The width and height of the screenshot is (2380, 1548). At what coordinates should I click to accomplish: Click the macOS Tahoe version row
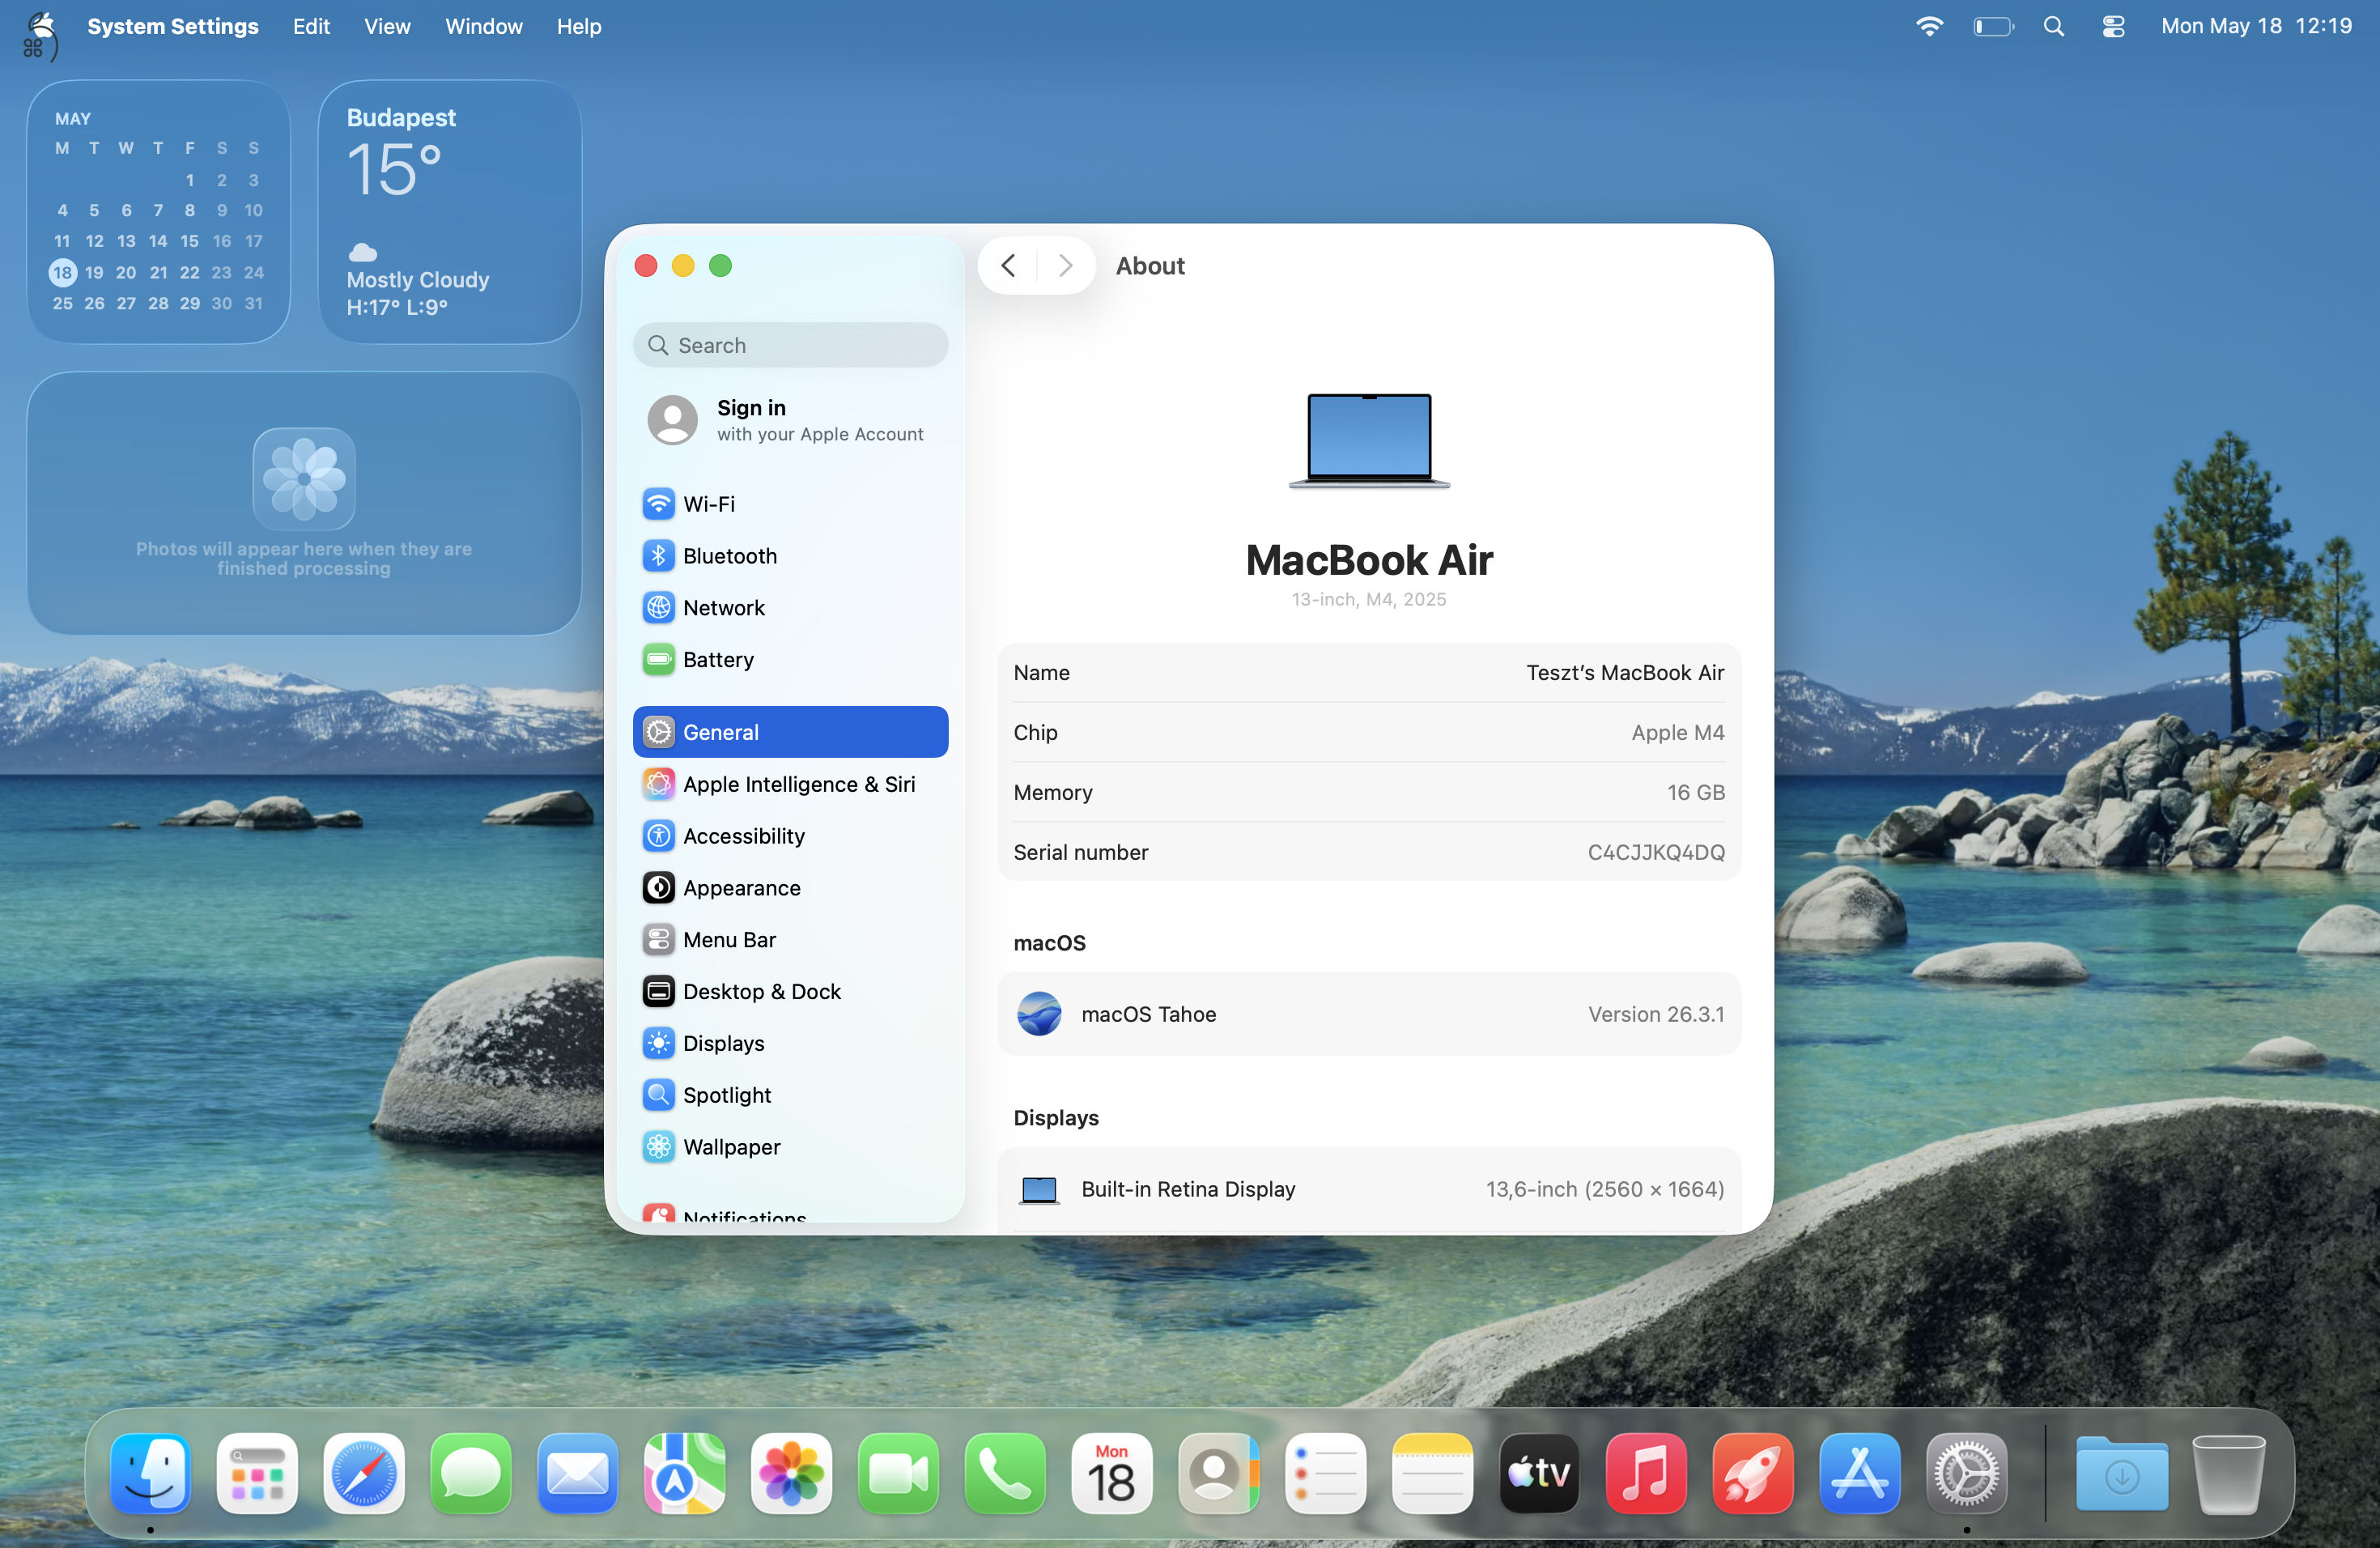(x=1368, y=1014)
